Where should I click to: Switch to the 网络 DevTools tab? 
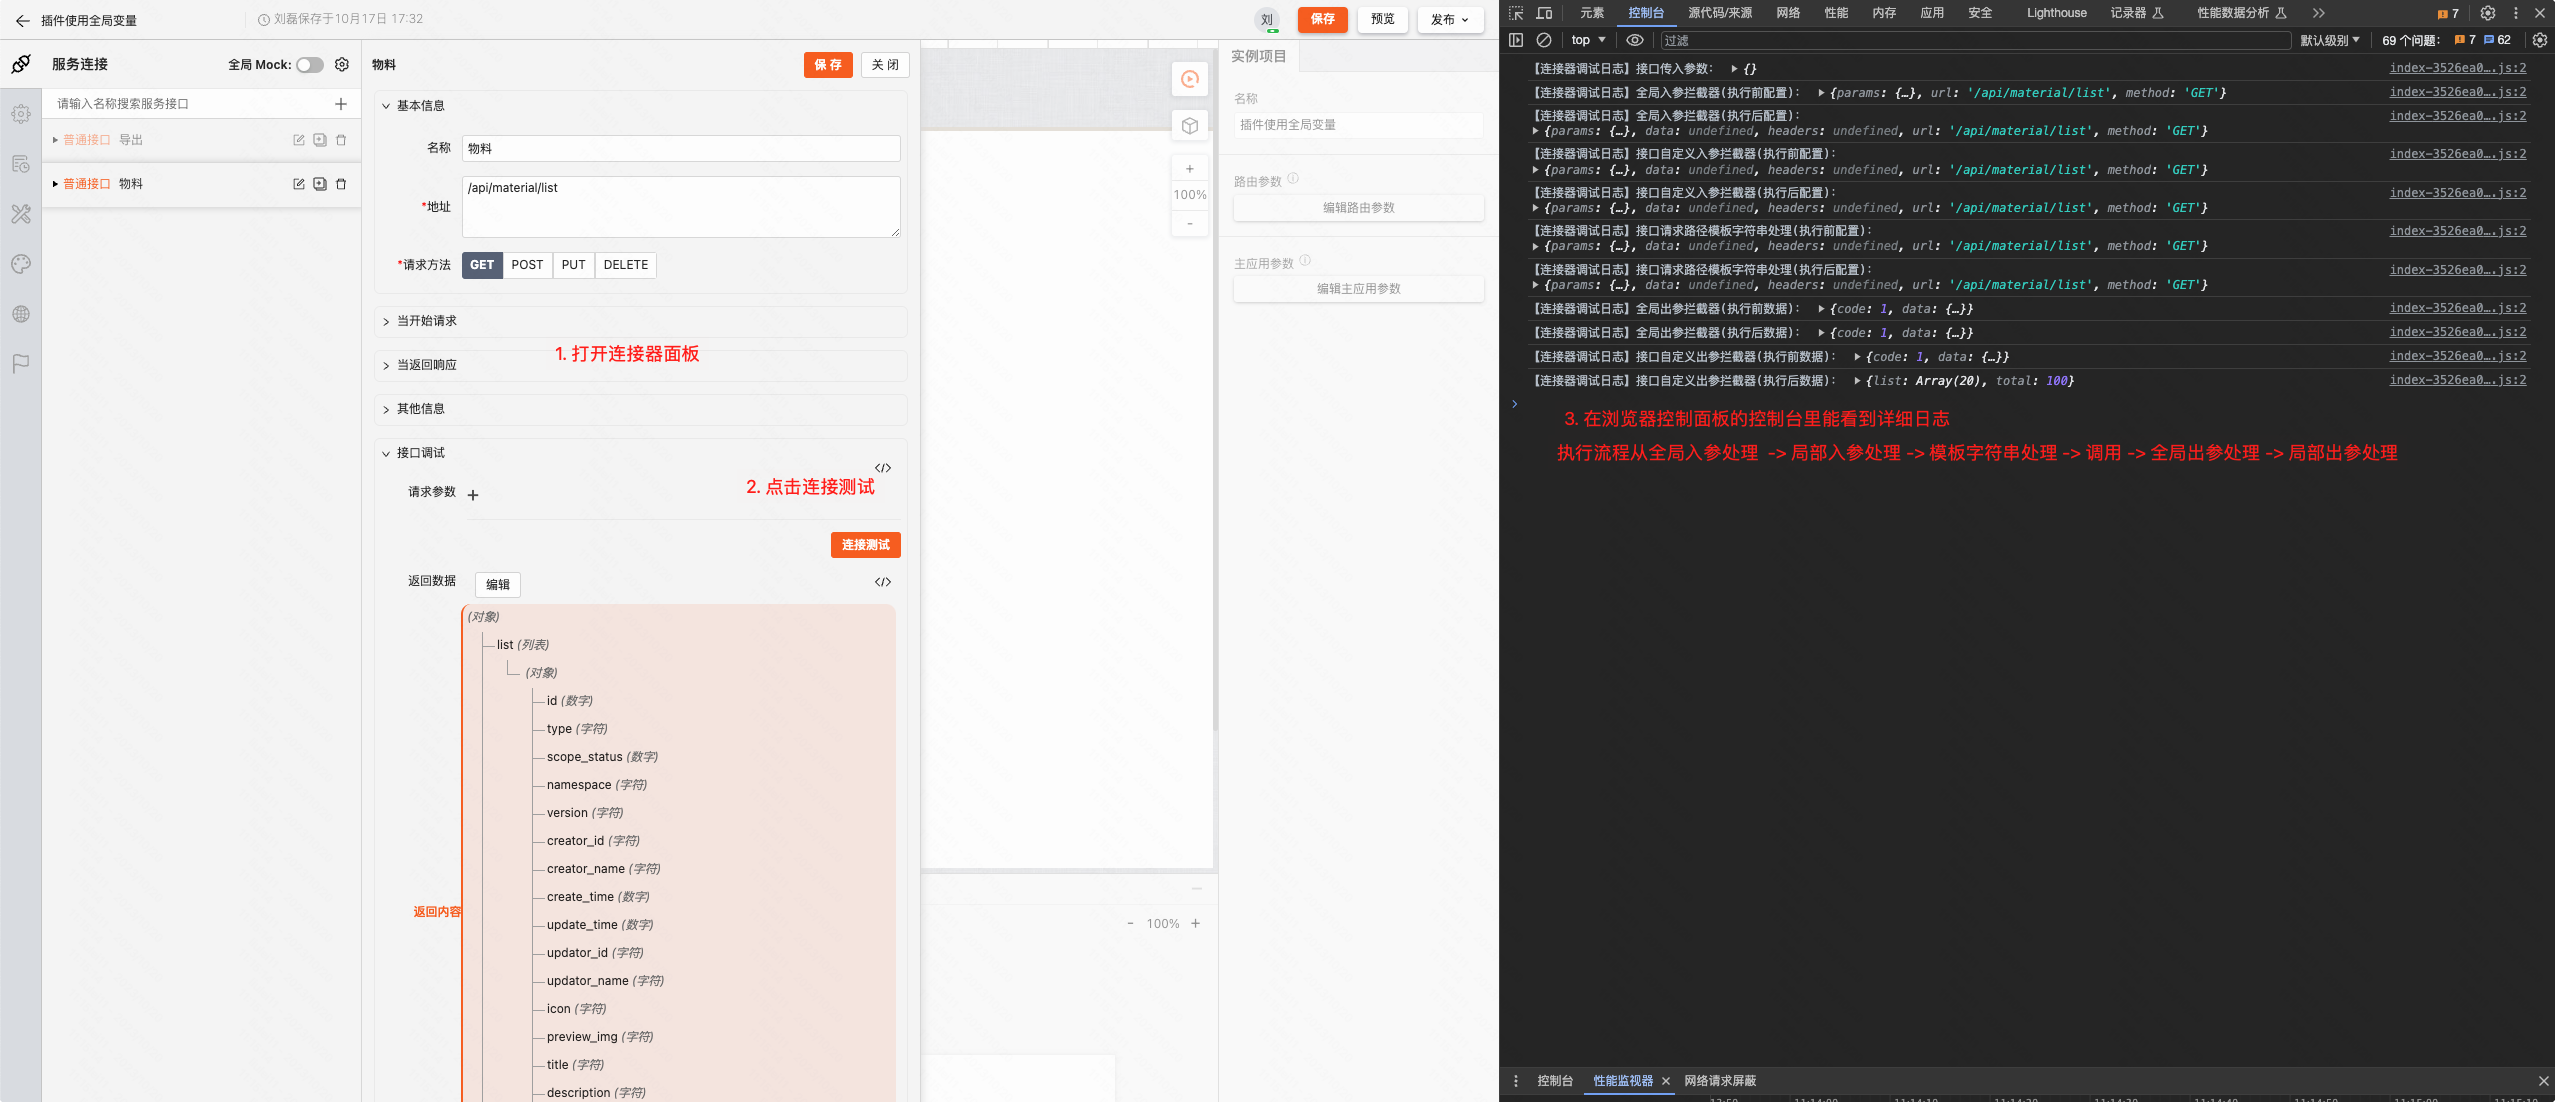tap(1788, 13)
